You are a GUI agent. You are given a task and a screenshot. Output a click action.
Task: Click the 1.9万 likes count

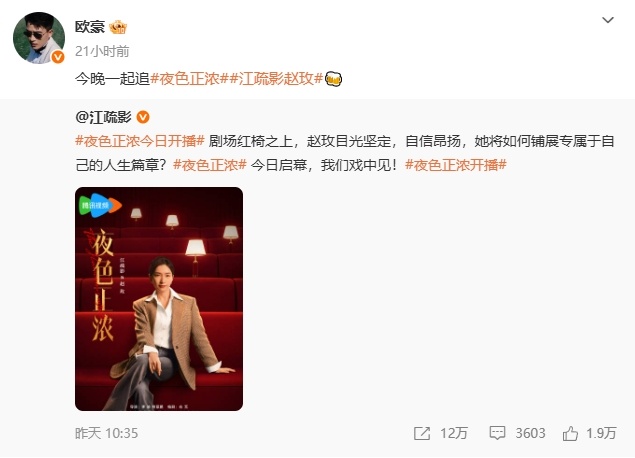pyautogui.click(x=601, y=433)
